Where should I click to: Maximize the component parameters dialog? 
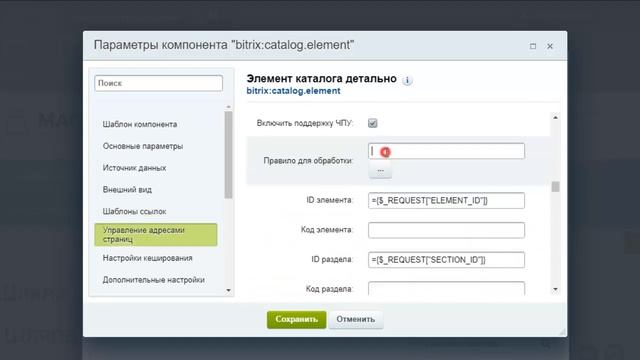coord(533,46)
